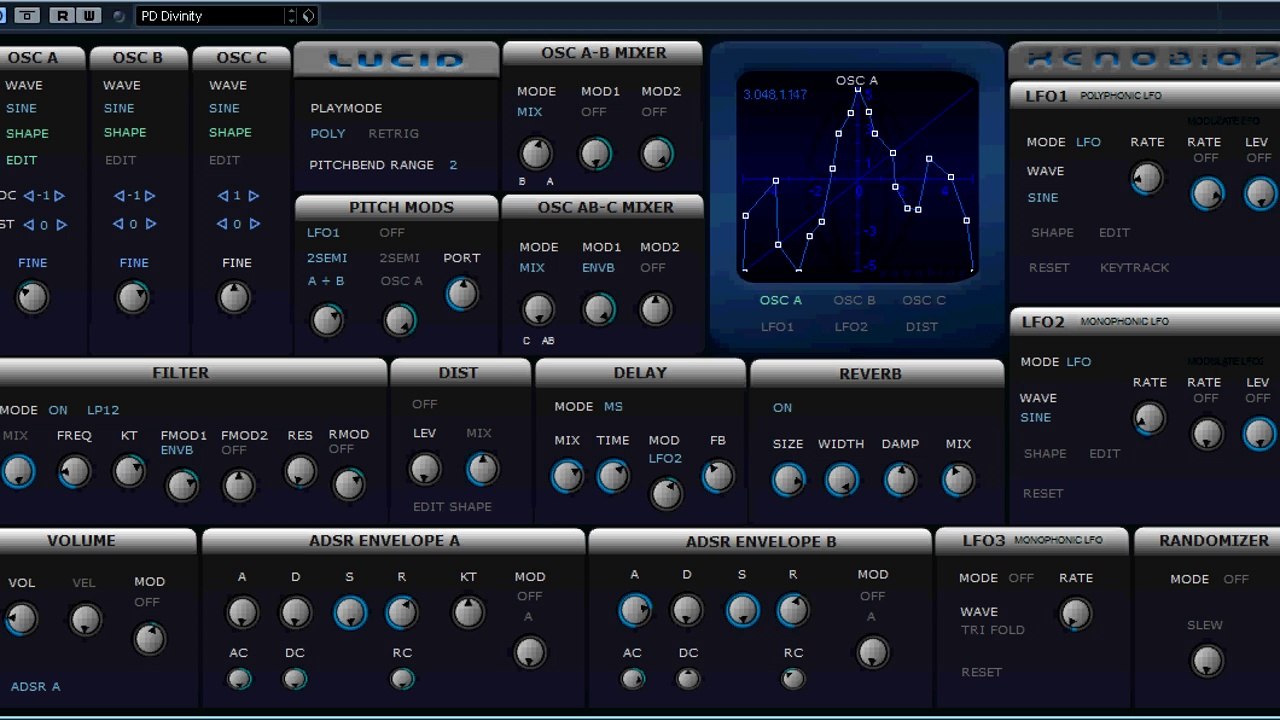Open the PD Divinity preset selector
The width and height of the screenshot is (1280, 720).
point(210,16)
